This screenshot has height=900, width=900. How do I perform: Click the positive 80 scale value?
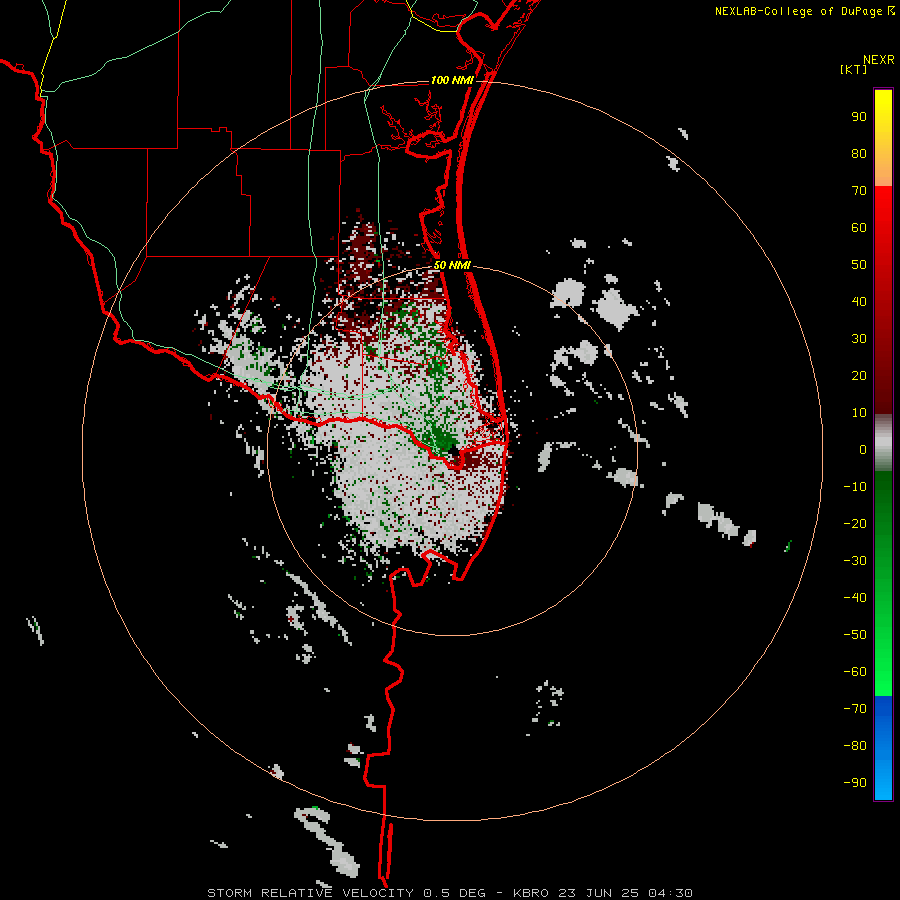(x=859, y=154)
